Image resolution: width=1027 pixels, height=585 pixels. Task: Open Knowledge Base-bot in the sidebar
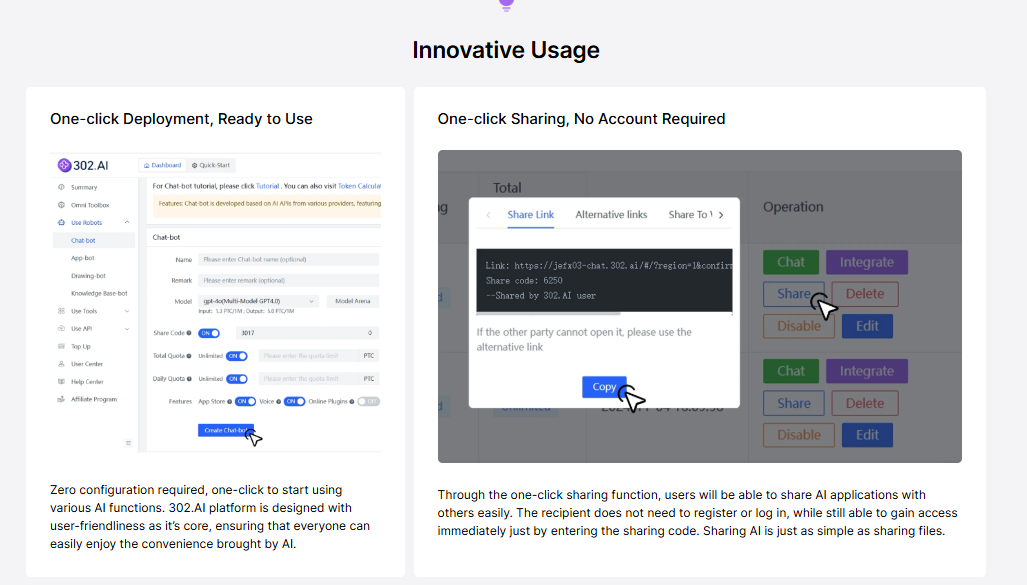click(99, 293)
